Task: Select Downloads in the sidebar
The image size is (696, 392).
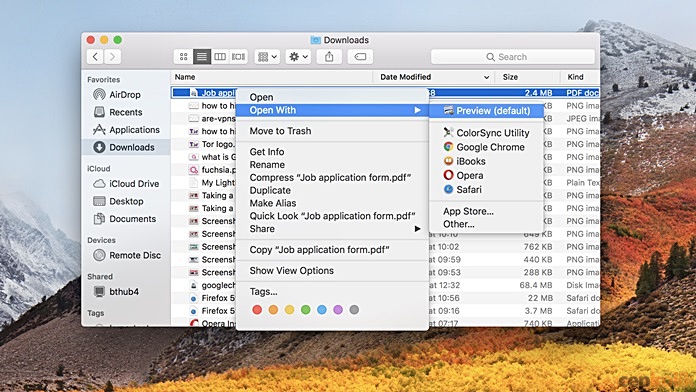Action: click(x=126, y=147)
